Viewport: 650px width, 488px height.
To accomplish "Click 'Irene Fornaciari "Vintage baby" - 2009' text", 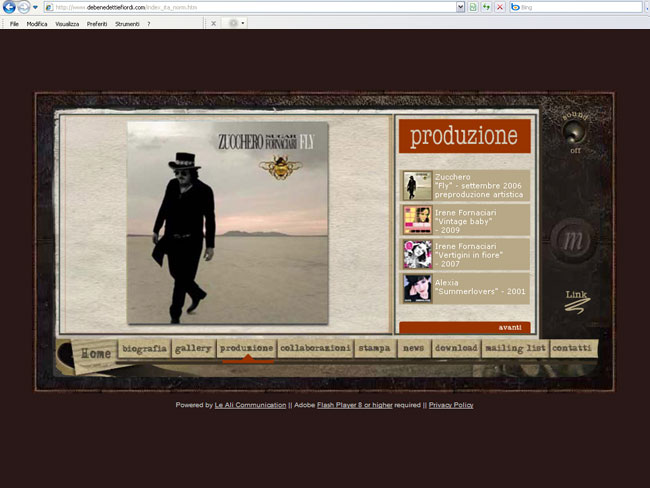I will click(x=465, y=221).
